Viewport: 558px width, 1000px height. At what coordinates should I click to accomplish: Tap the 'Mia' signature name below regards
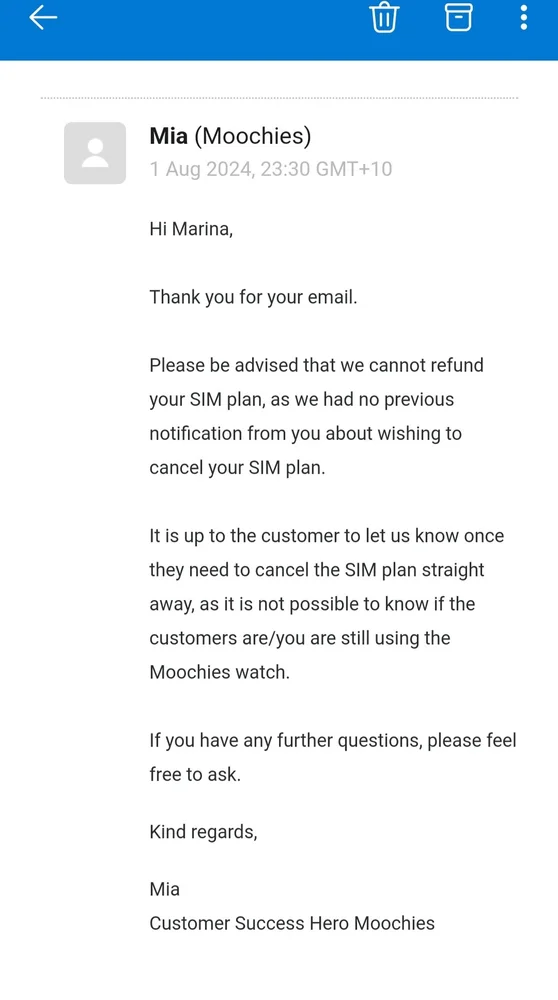165,889
